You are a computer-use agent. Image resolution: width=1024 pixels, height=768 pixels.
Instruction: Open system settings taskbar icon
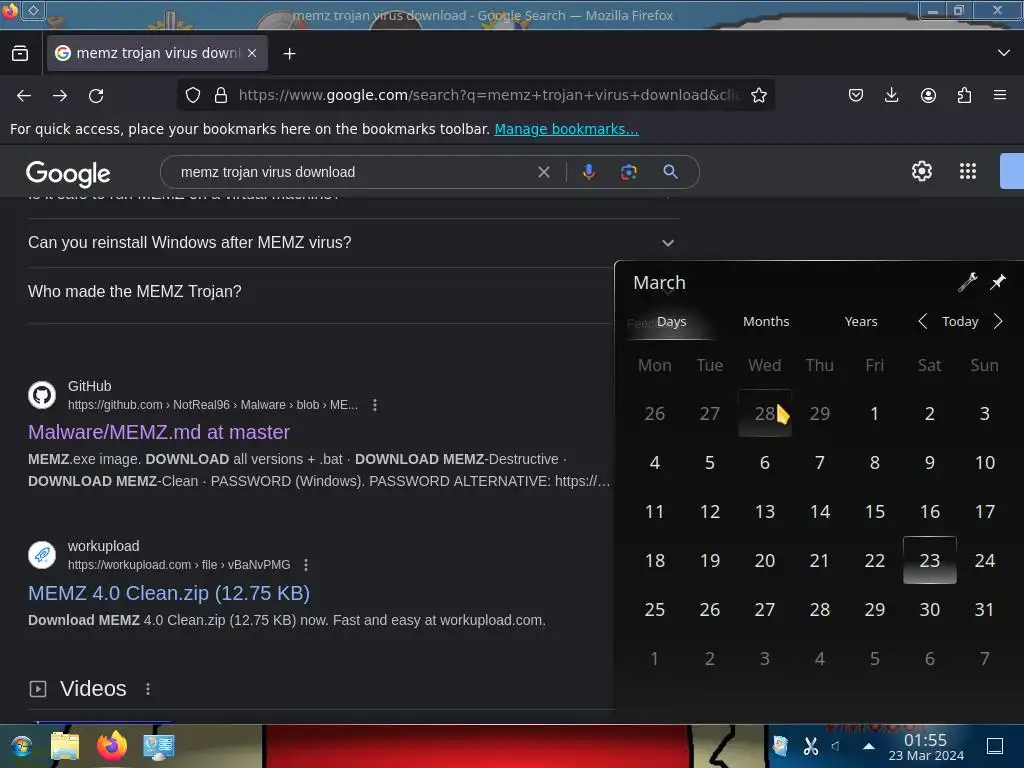pos(159,746)
